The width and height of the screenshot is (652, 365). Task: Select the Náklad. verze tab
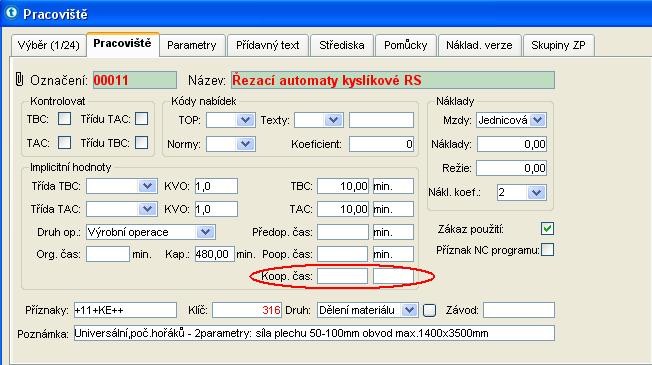(x=479, y=45)
